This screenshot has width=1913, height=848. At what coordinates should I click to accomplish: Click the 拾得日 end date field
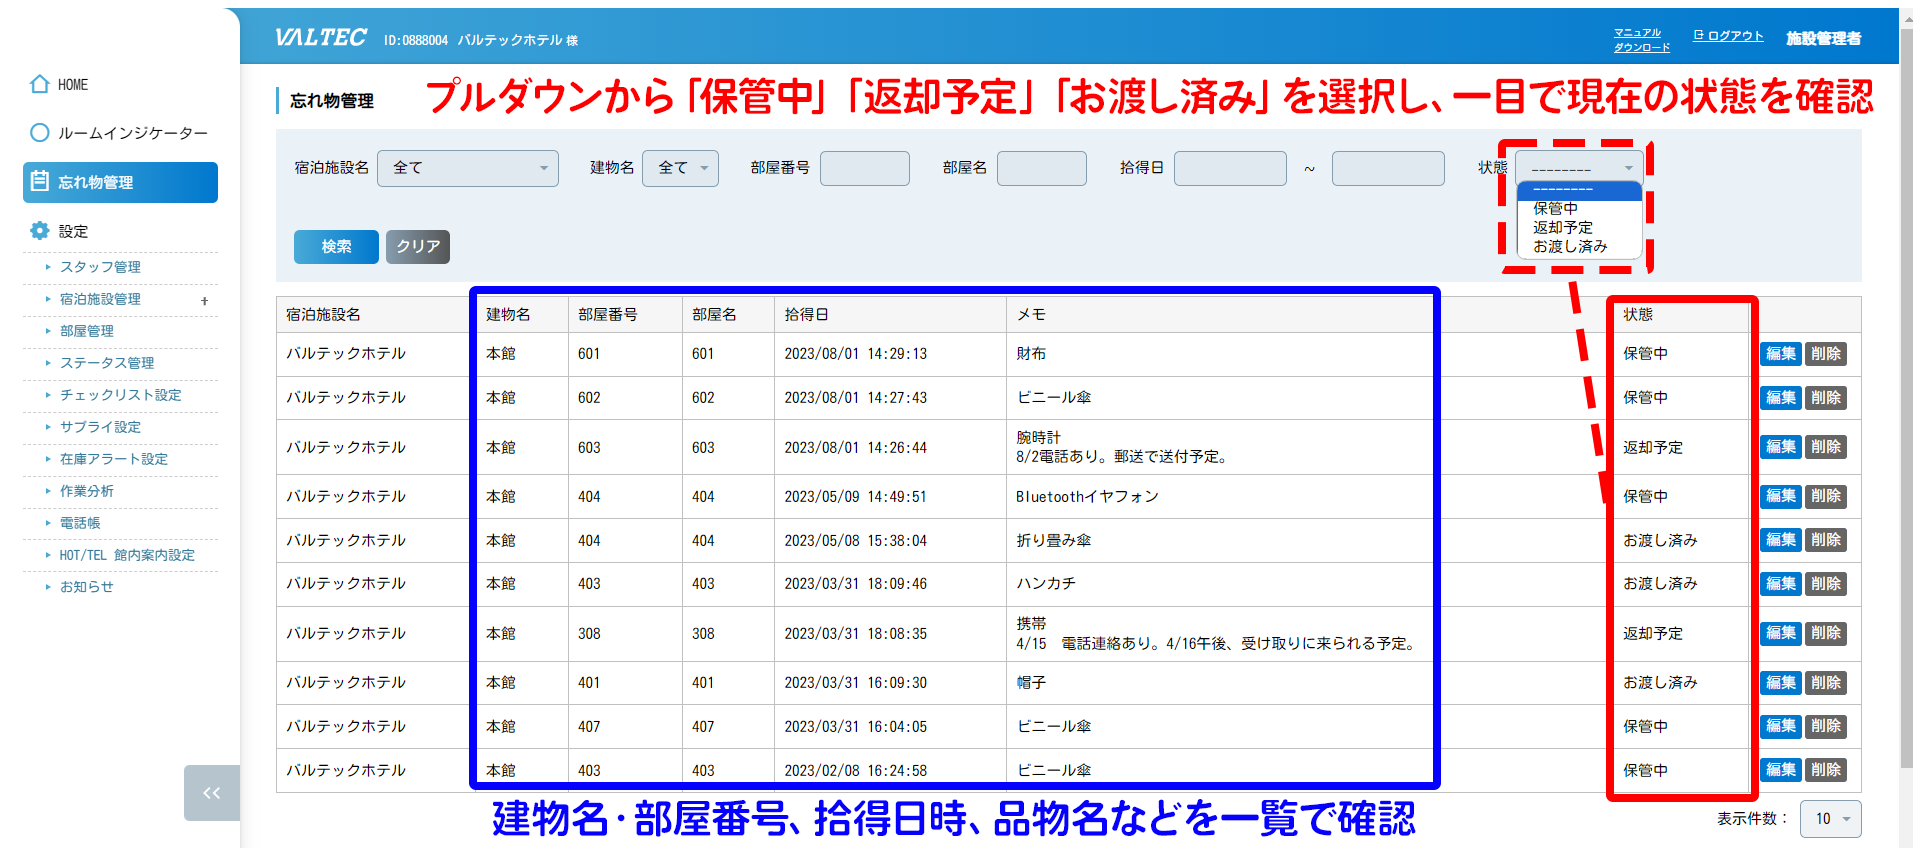[x=1388, y=168]
